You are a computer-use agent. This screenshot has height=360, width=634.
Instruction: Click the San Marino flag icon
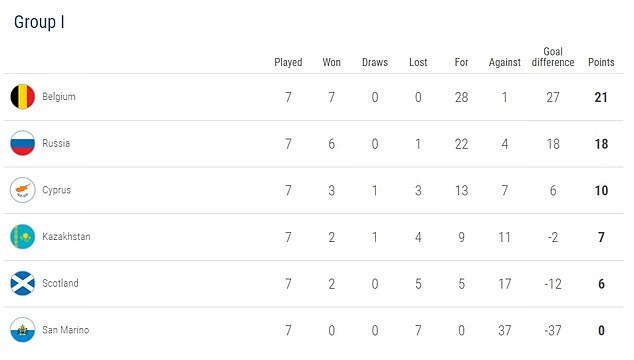(23, 330)
